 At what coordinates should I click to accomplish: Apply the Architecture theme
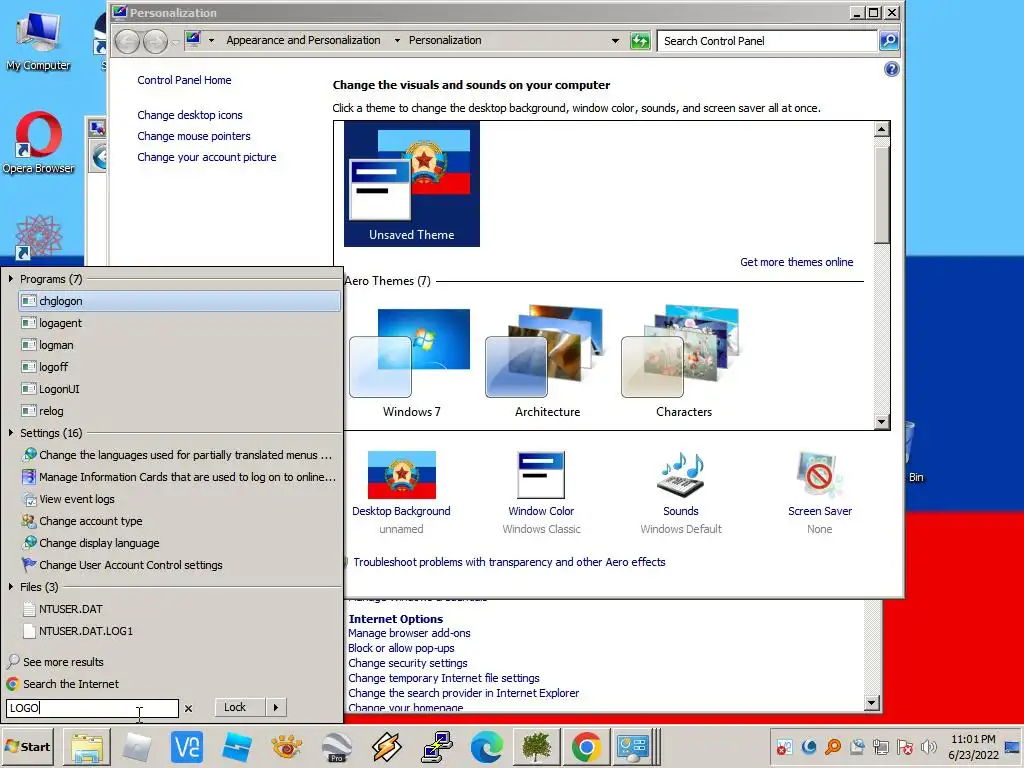point(547,362)
